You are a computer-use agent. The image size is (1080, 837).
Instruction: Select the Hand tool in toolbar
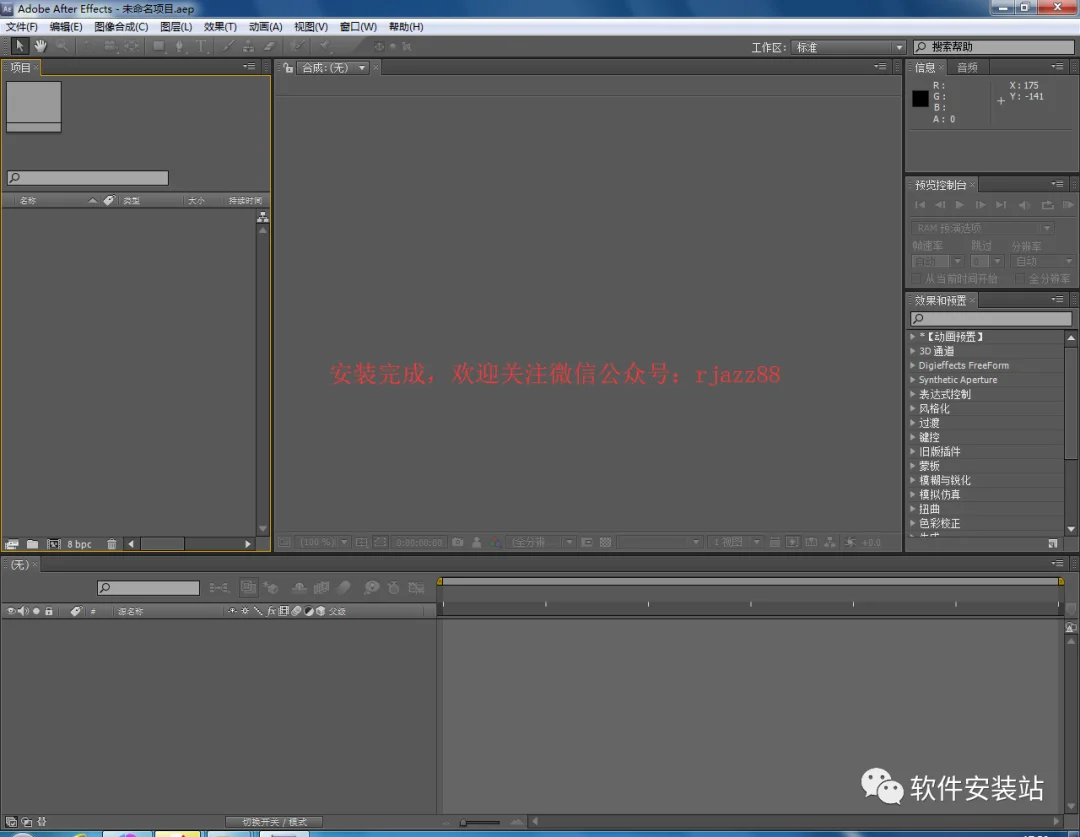point(41,46)
